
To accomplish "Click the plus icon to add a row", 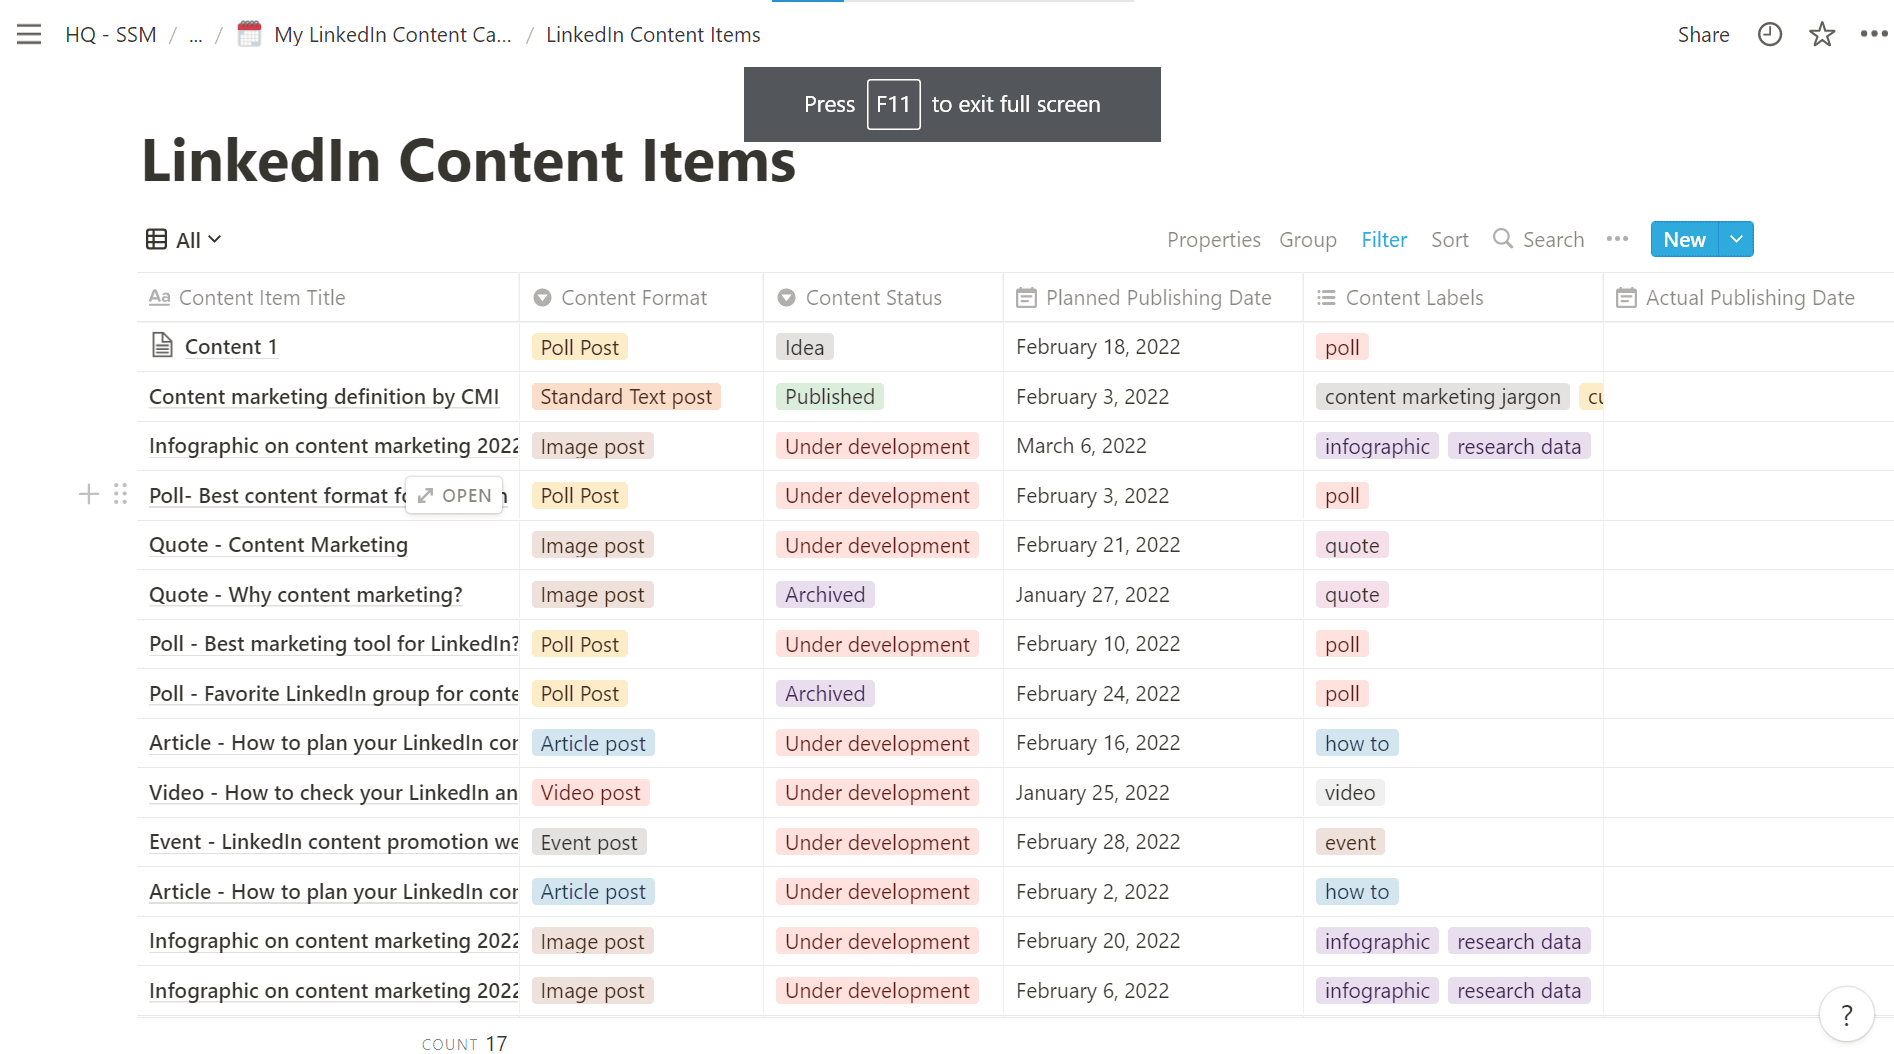I will [x=88, y=494].
